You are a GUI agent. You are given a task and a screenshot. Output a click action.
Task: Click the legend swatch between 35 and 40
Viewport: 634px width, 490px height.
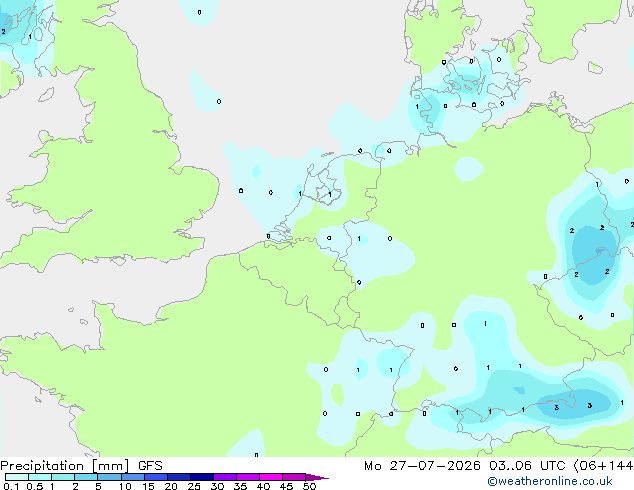pos(248,477)
